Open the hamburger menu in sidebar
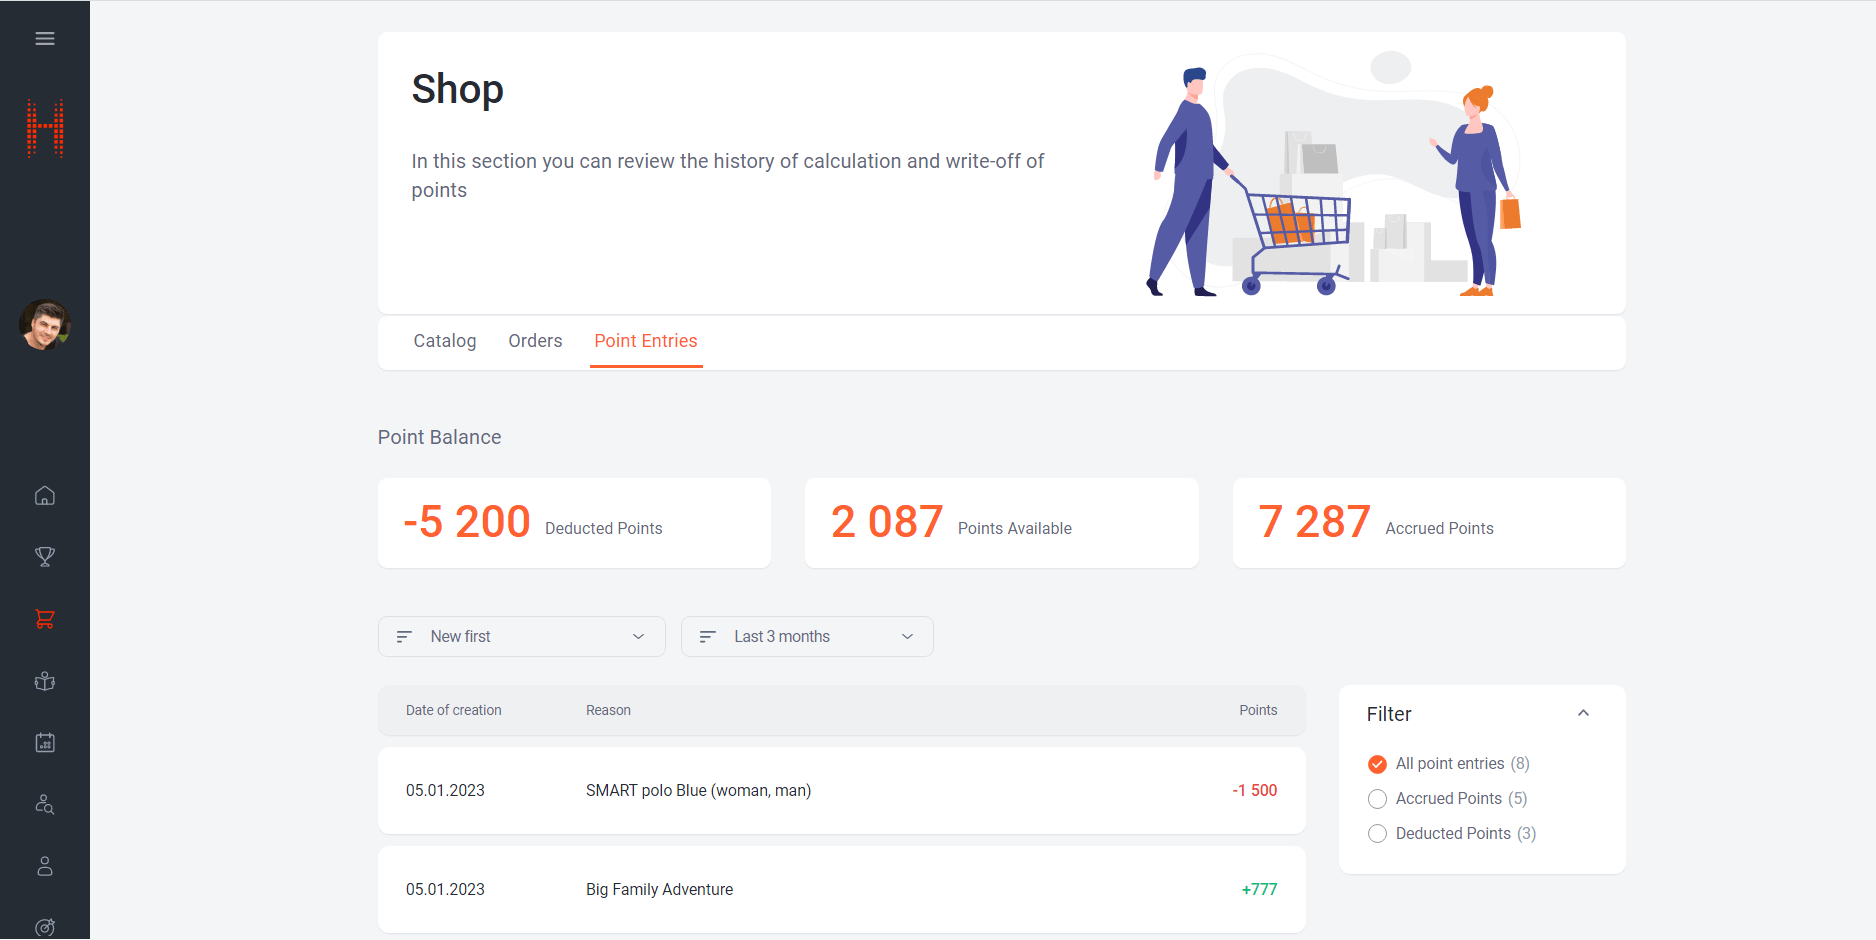1876x940 pixels. coord(45,39)
